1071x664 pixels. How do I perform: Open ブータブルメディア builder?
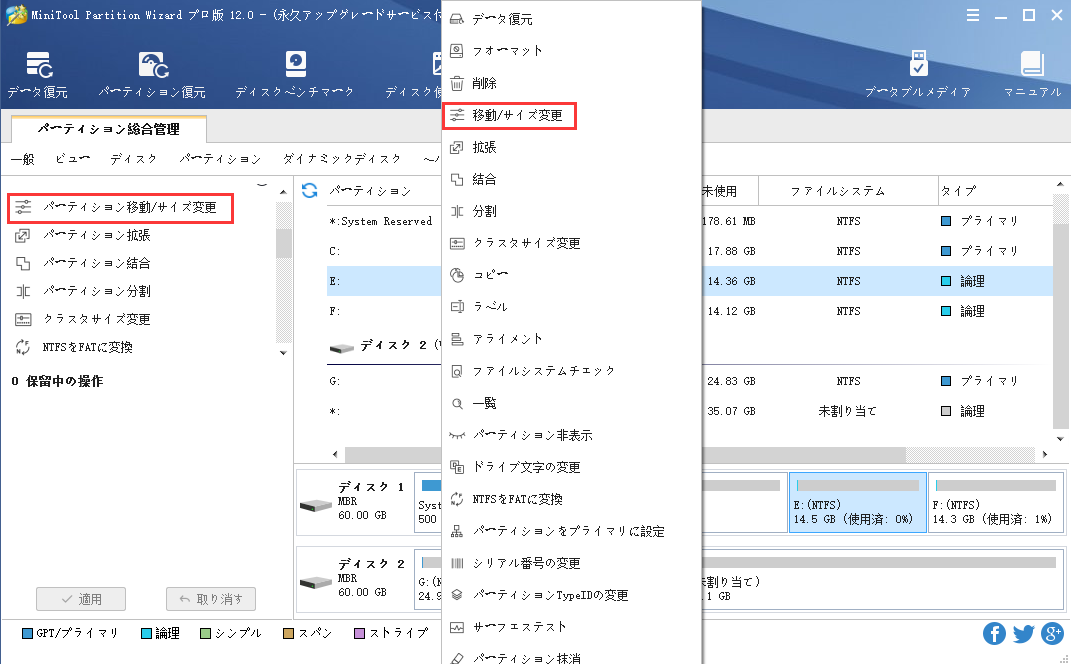click(917, 73)
